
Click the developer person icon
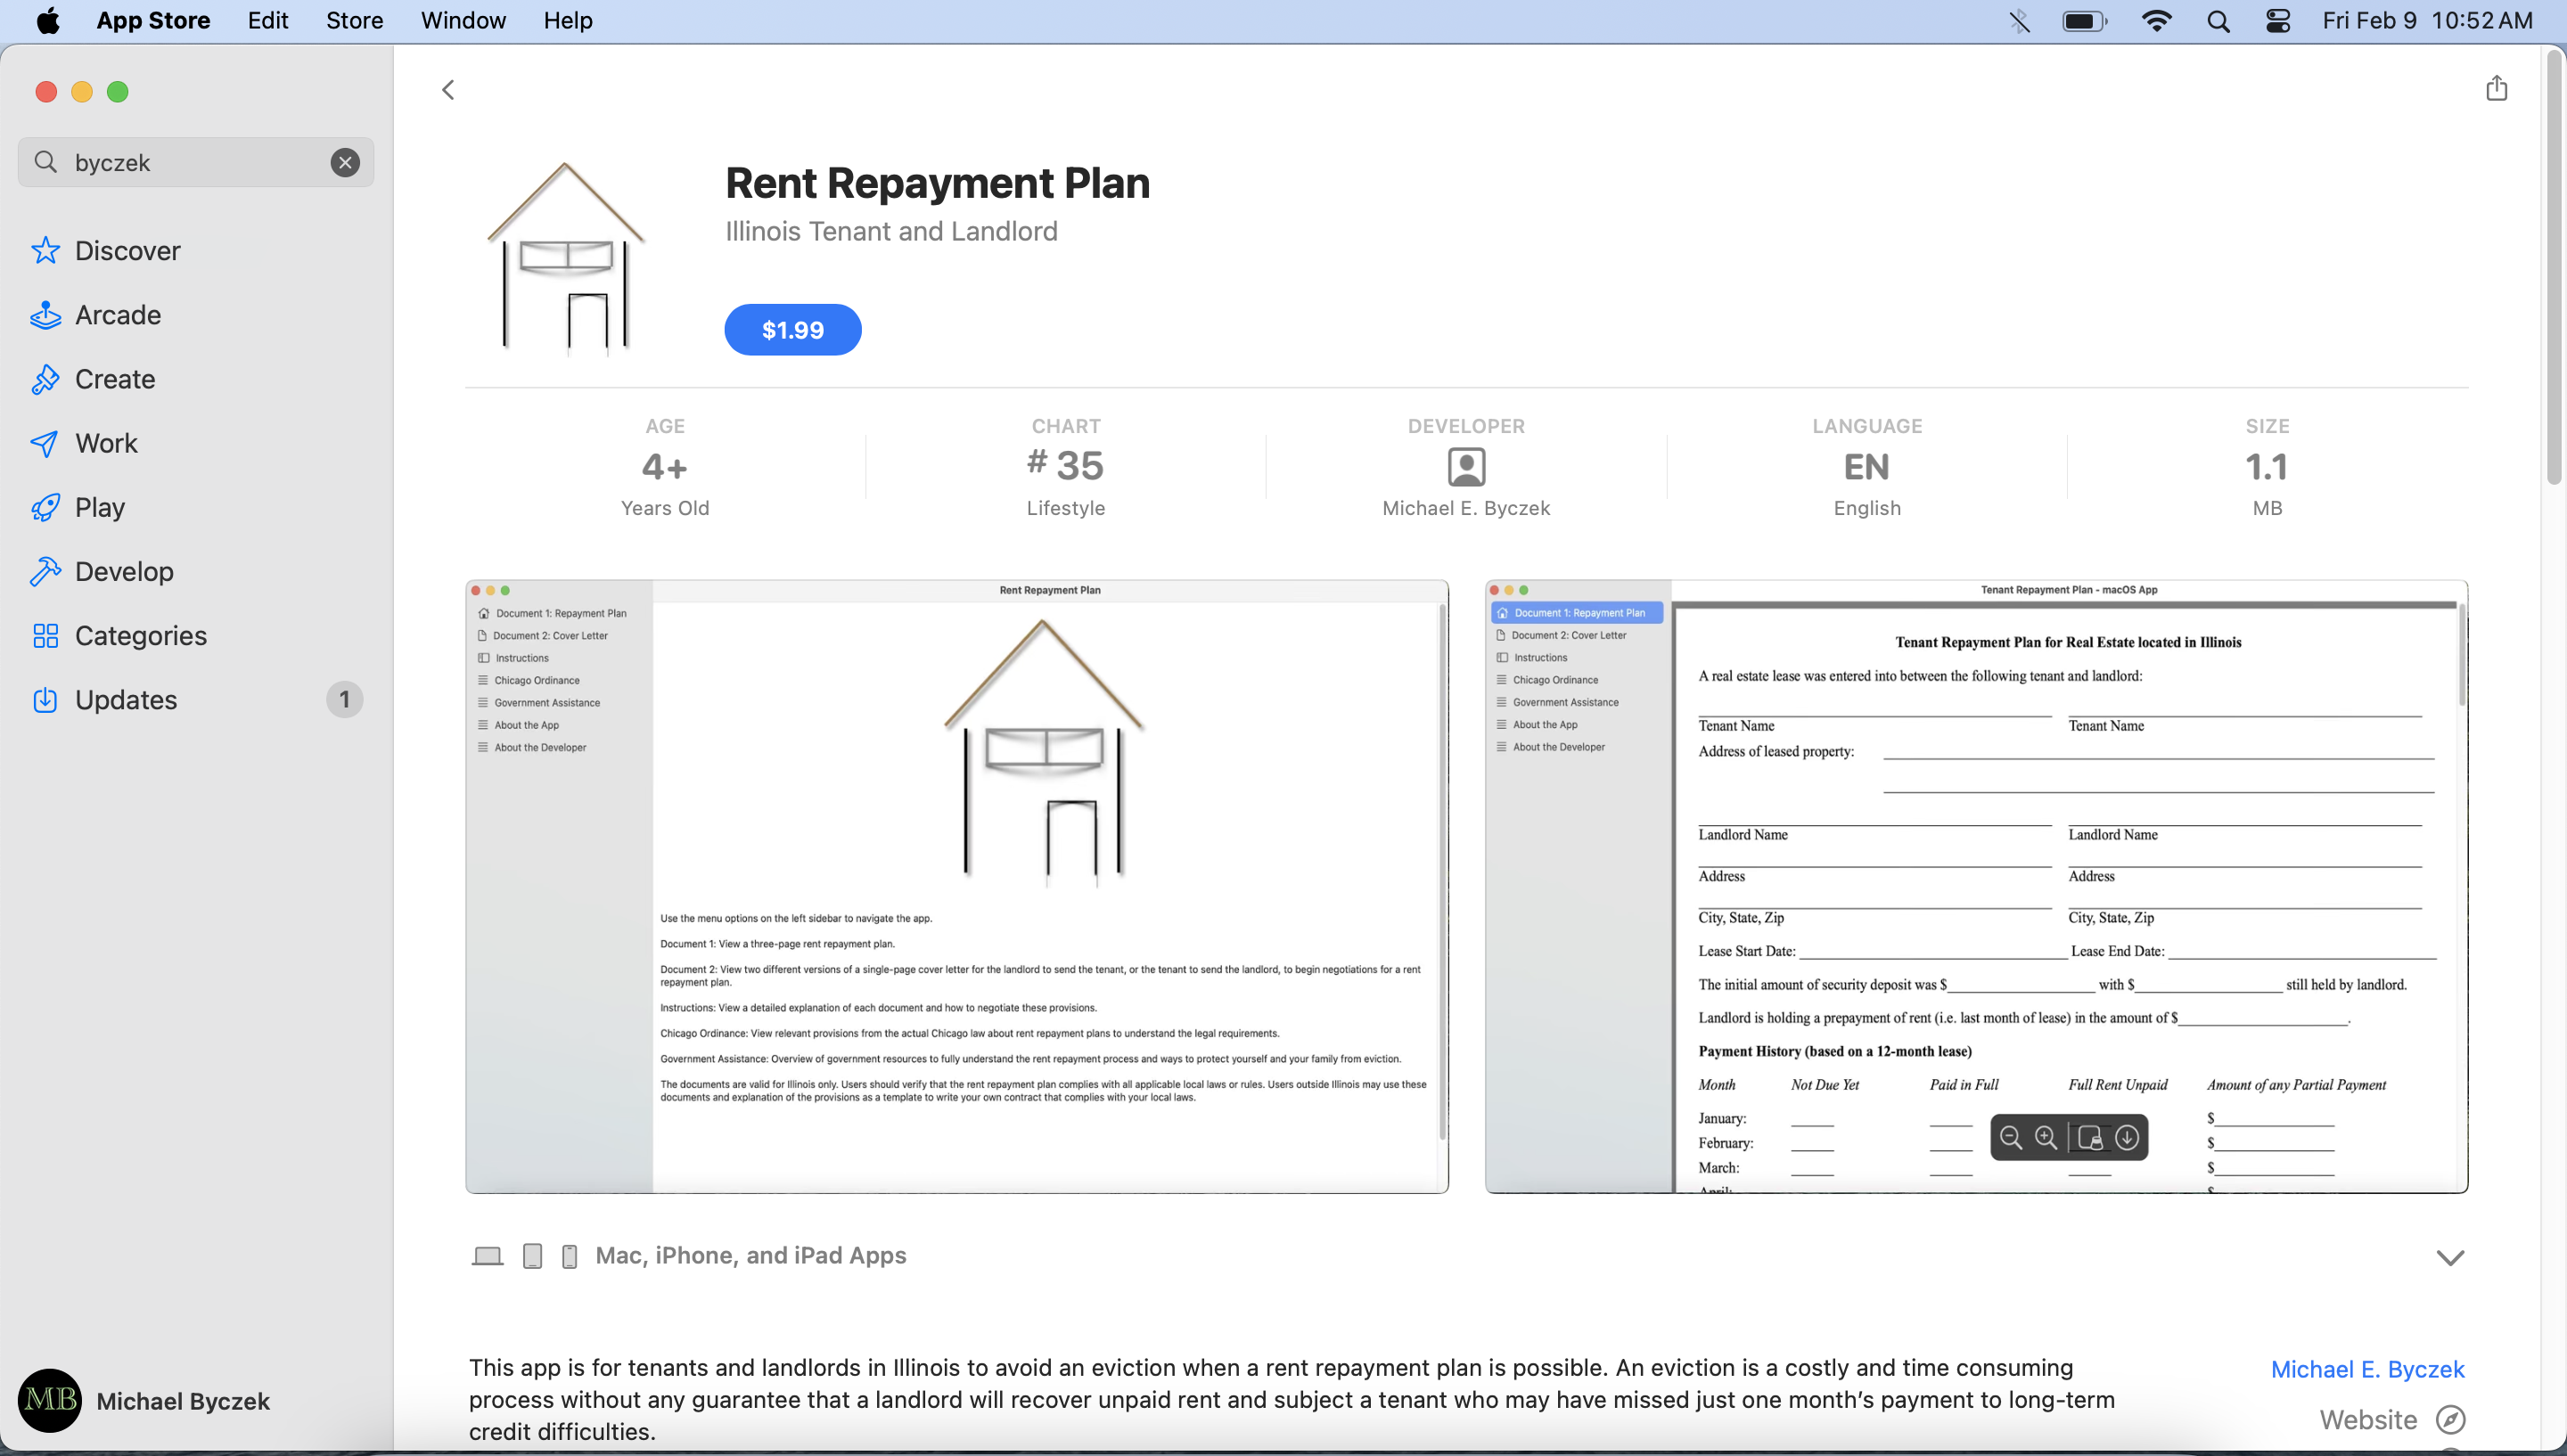coord(1466,467)
